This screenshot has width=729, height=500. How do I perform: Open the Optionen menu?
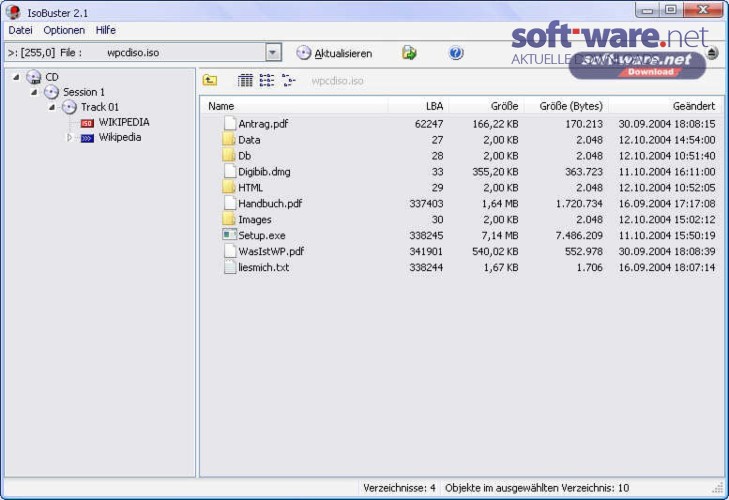(64, 30)
